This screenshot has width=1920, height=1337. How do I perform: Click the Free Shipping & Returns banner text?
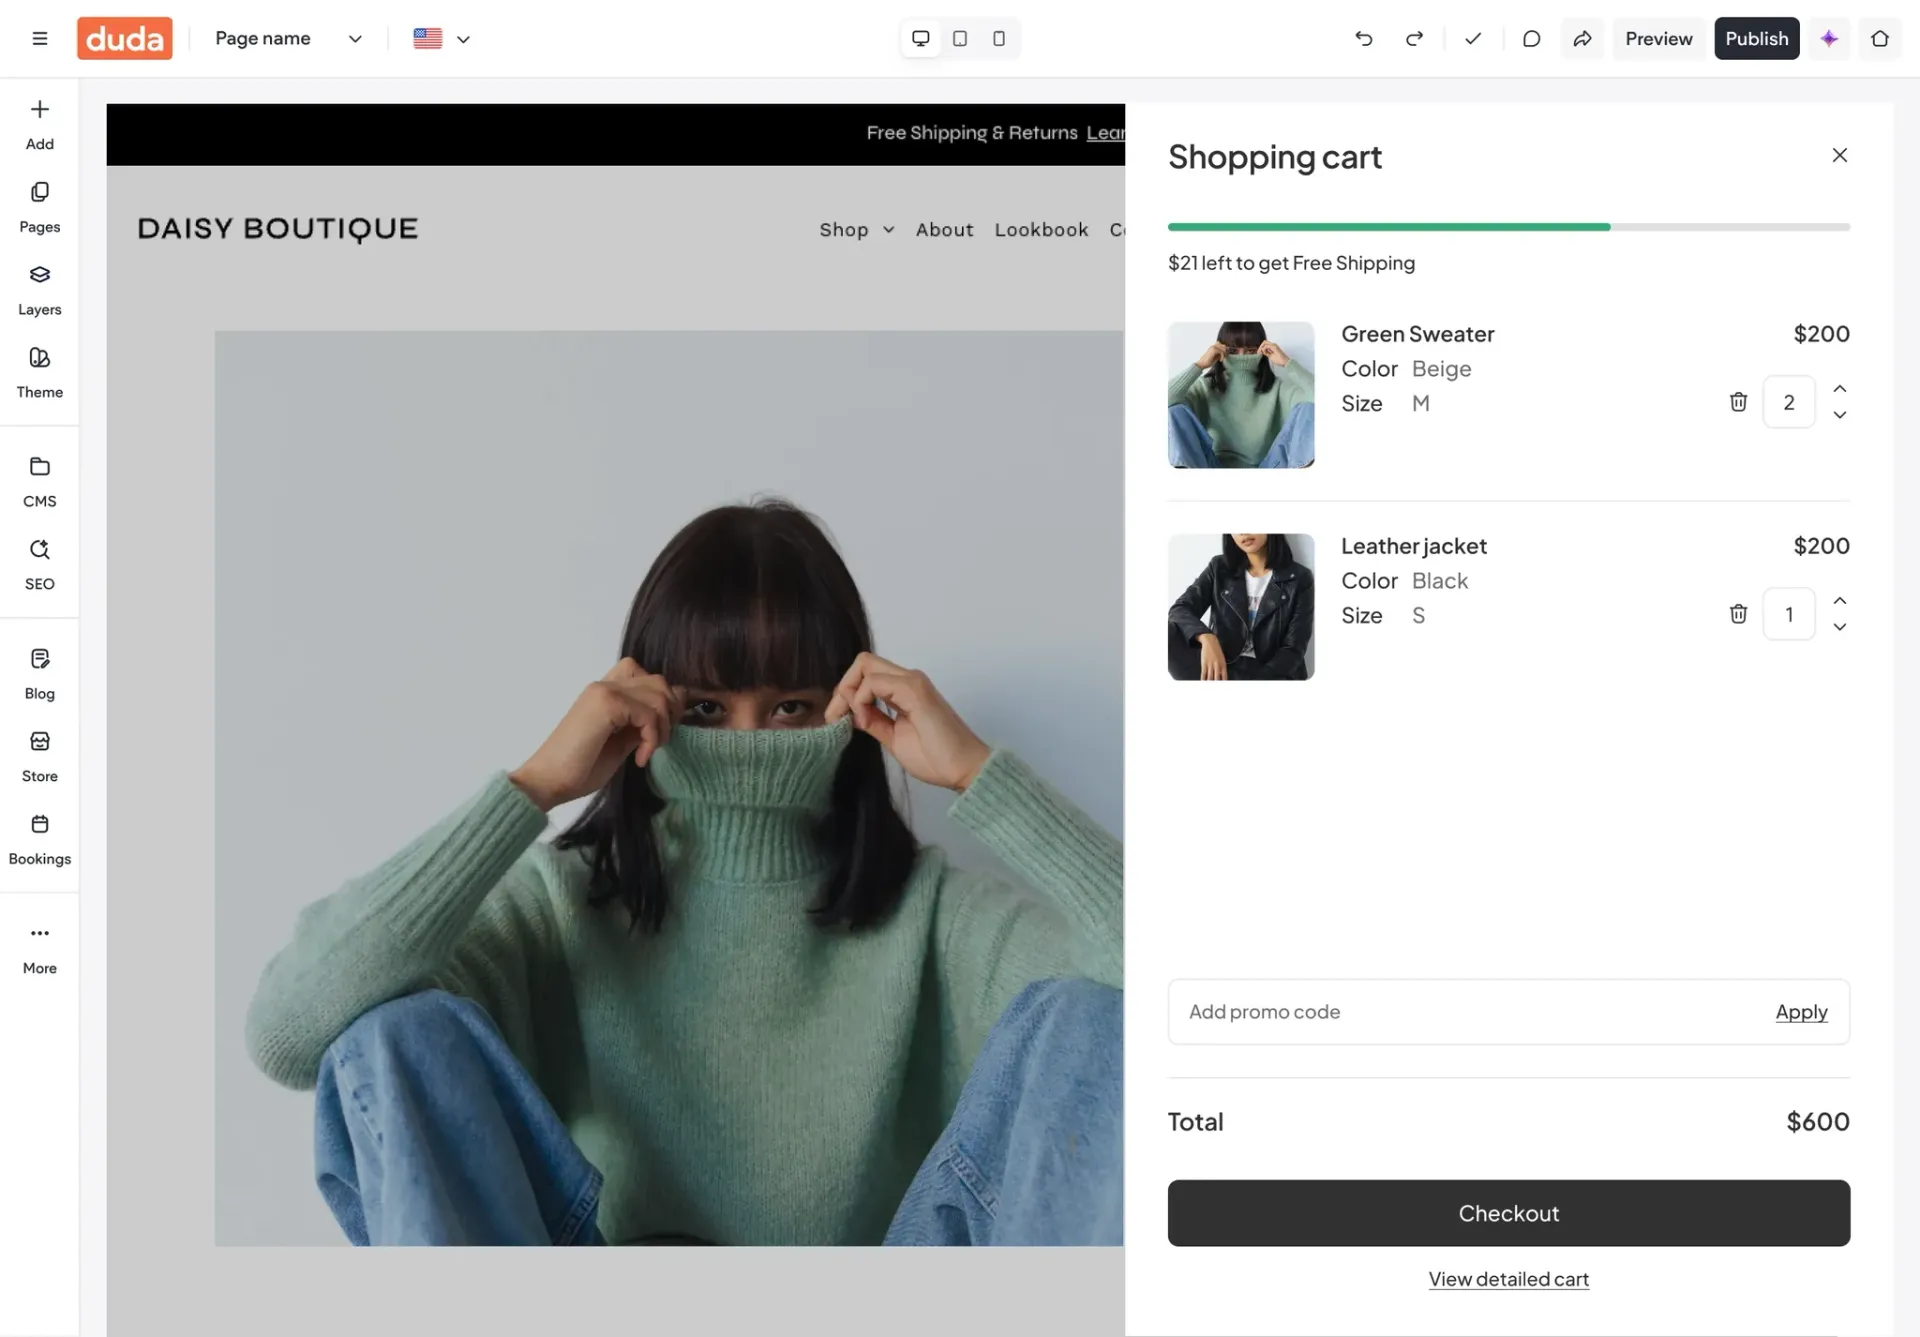coord(972,133)
